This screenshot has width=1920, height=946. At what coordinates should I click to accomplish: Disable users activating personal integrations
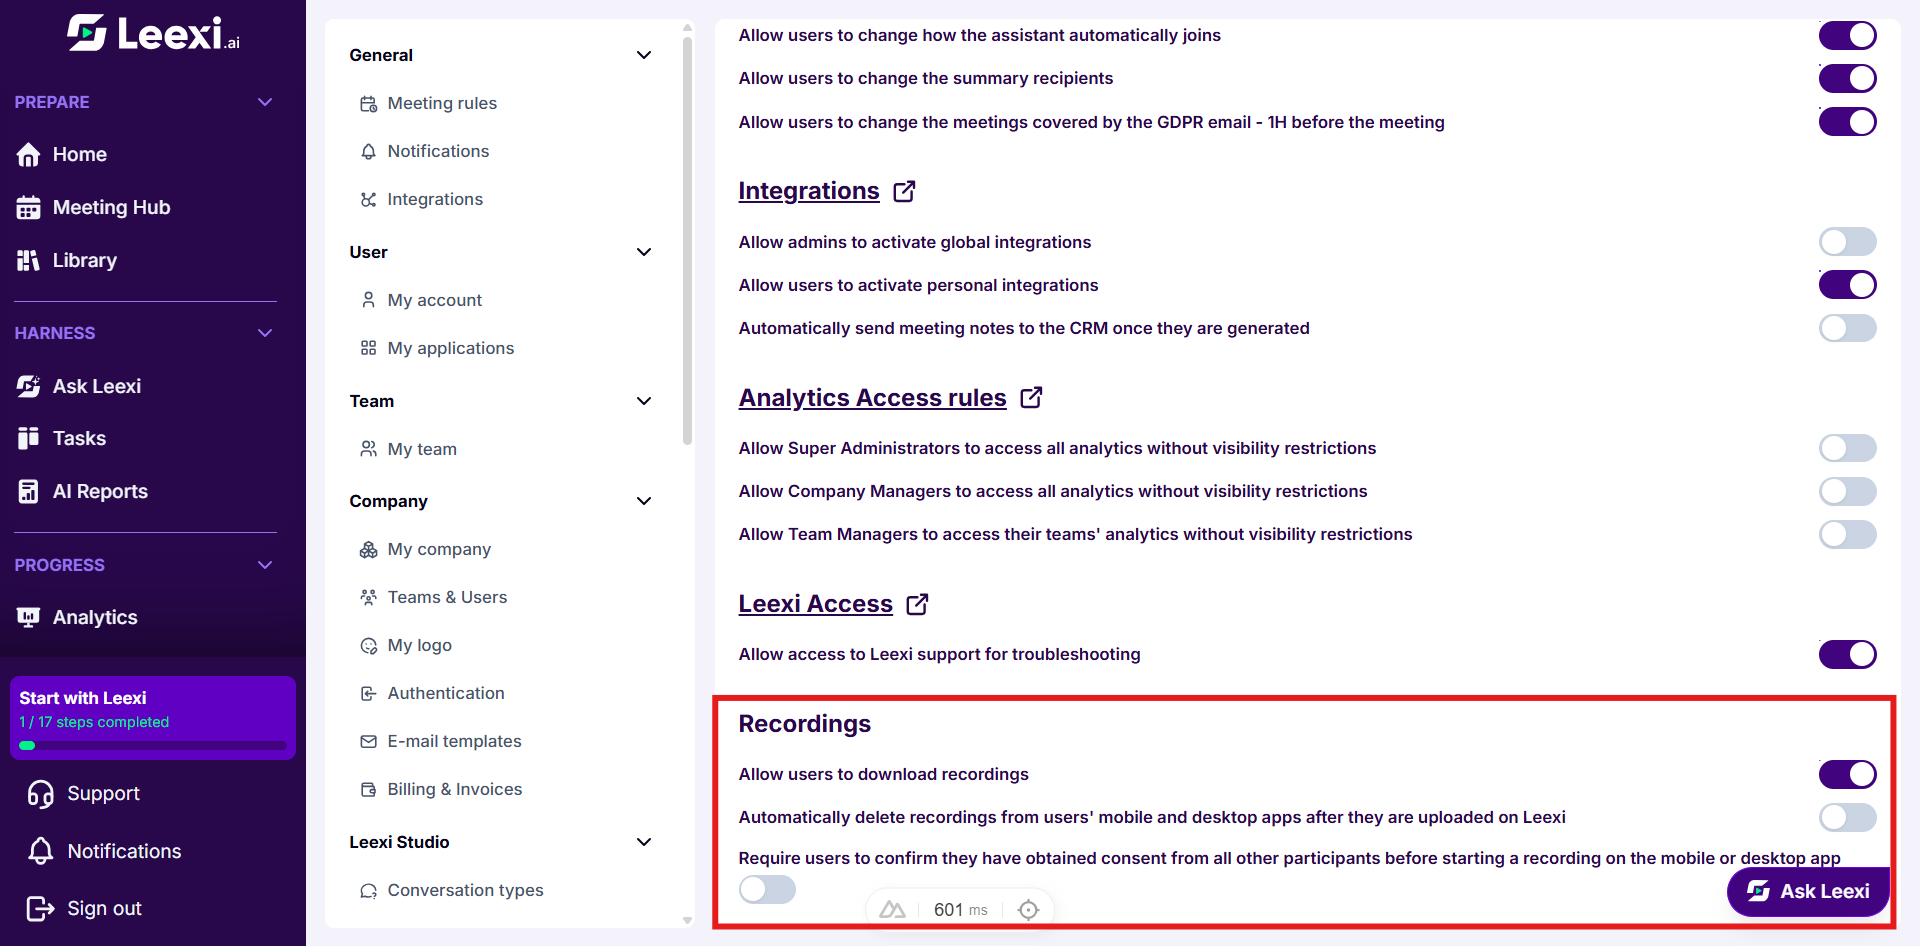[1847, 285]
